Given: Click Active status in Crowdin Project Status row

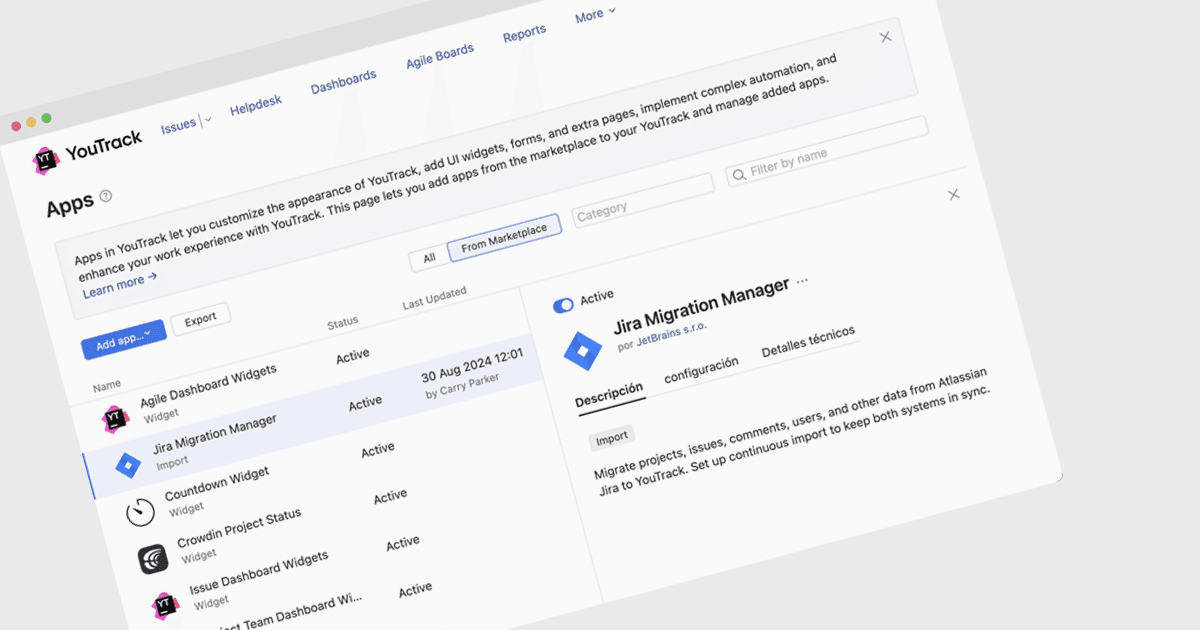Looking at the screenshot, I should pos(390,496).
